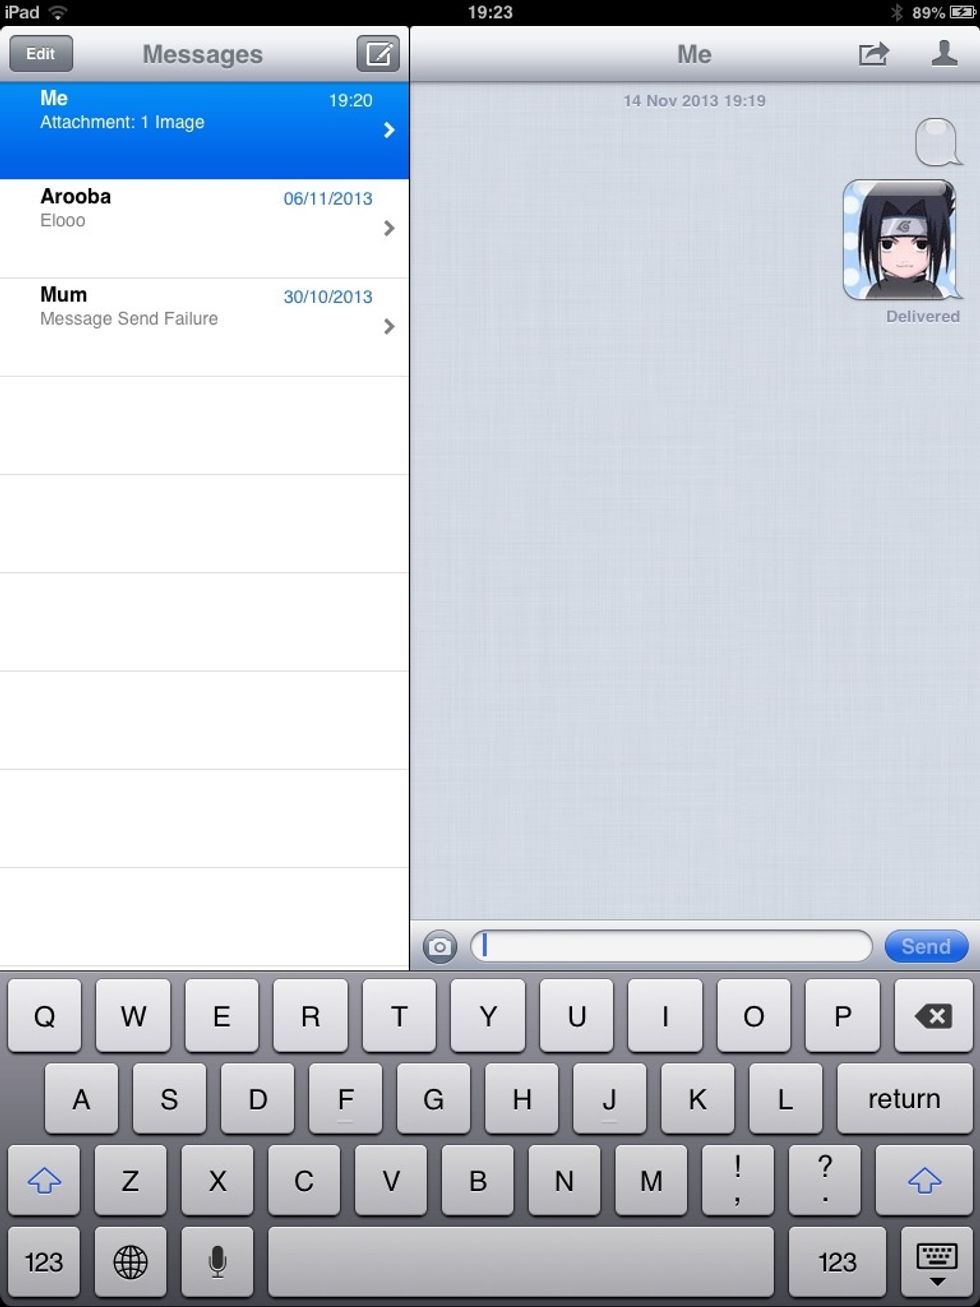
Task: Tap the exclamation comma key
Action: tap(738, 1181)
